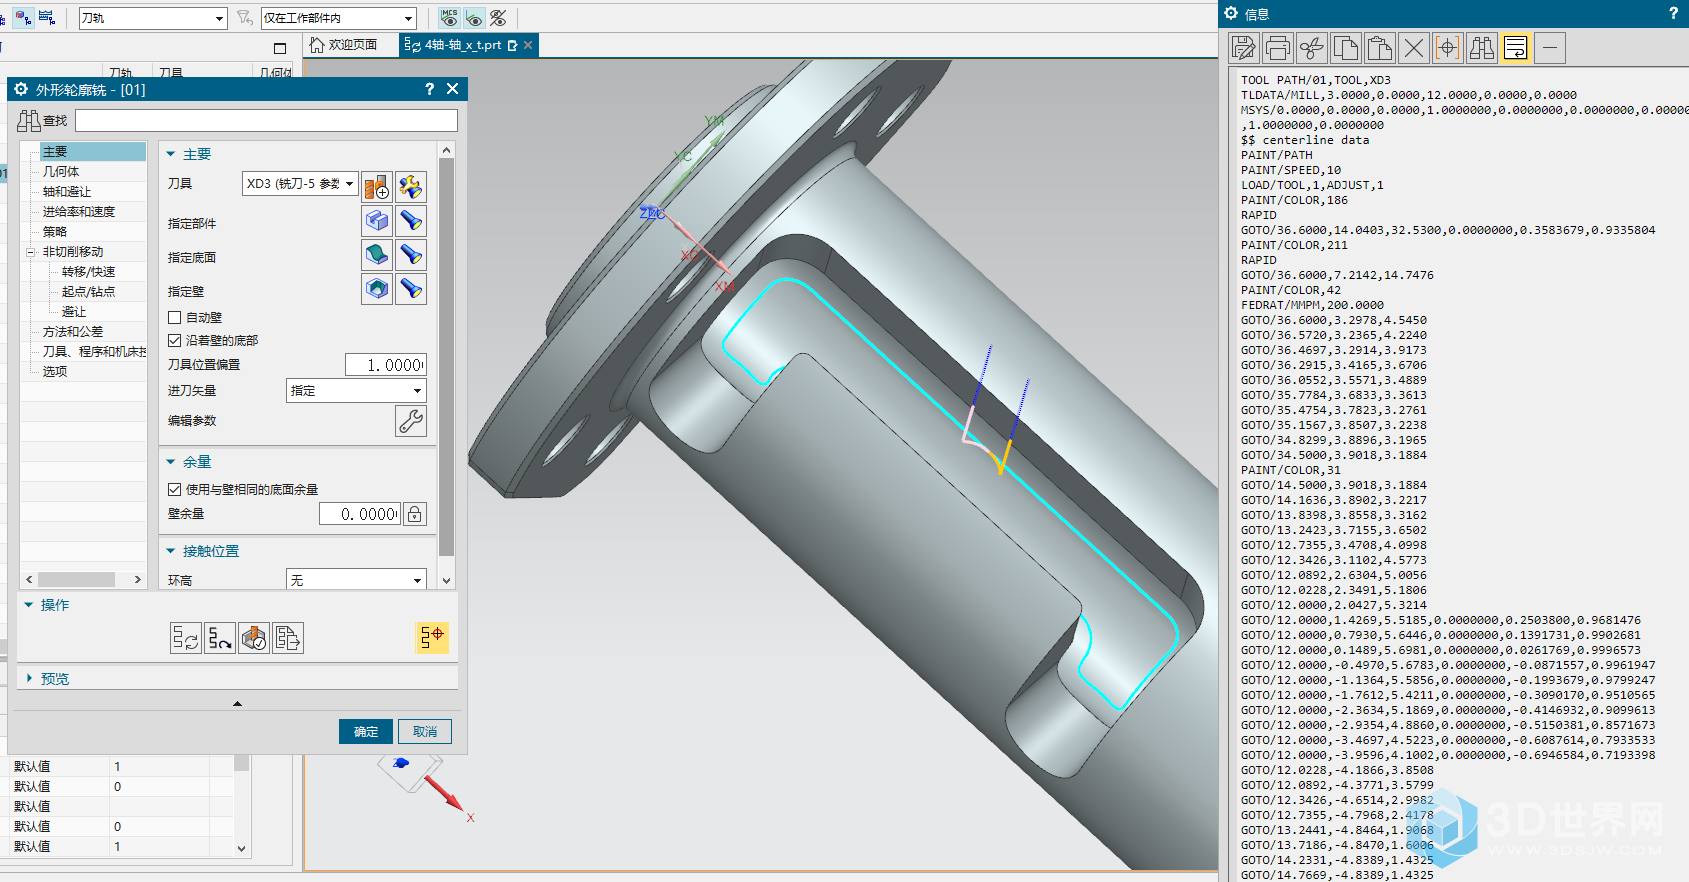Click the wrench icon for 编辑参数
This screenshot has height=882, width=1689.
[x=411, y=421]
